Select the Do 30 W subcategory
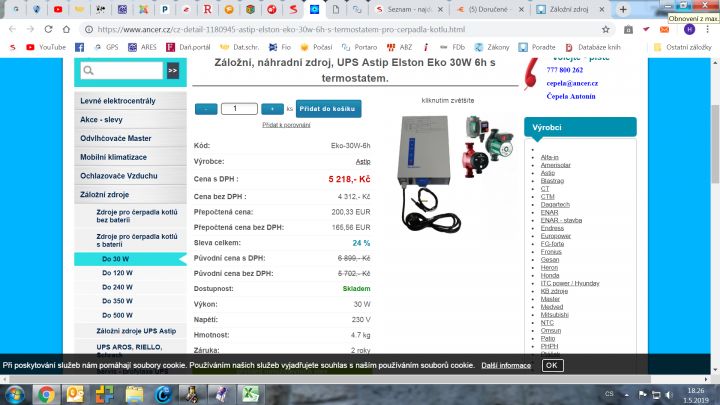Screen dimensions: 720x405 (x=130, y=259)
